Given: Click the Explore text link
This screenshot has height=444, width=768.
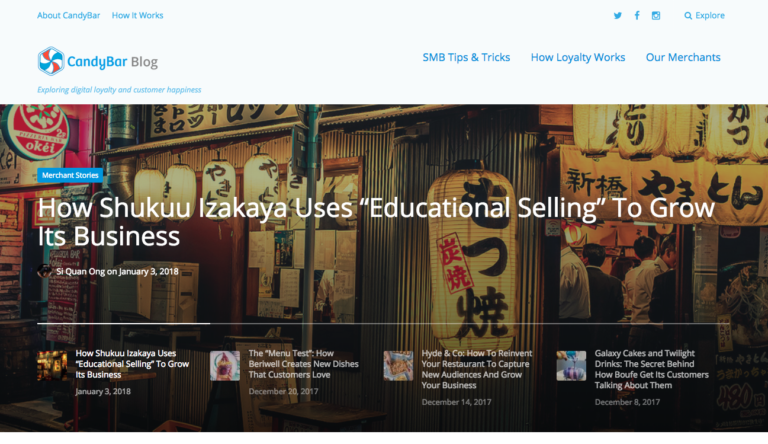Looking at the screenshot, I should tap(710, 16).
